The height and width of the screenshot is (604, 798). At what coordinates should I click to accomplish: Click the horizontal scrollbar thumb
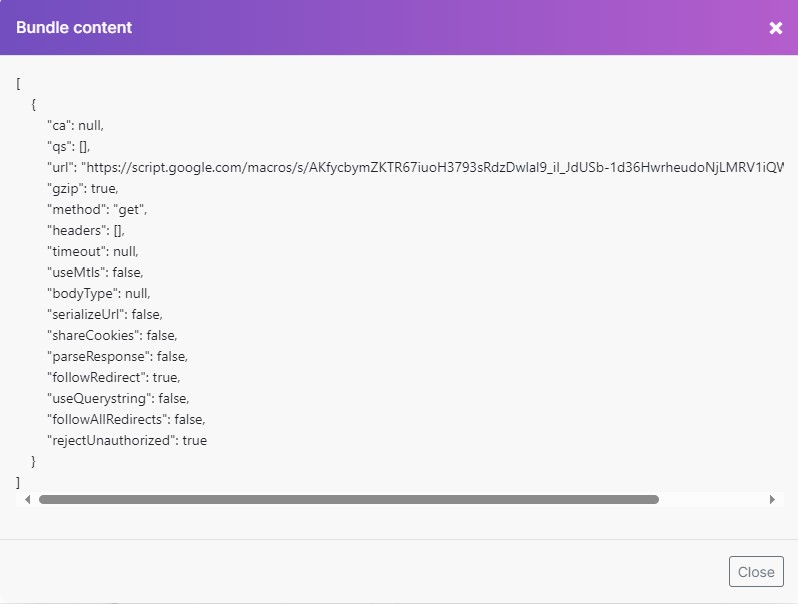(348, 499)
